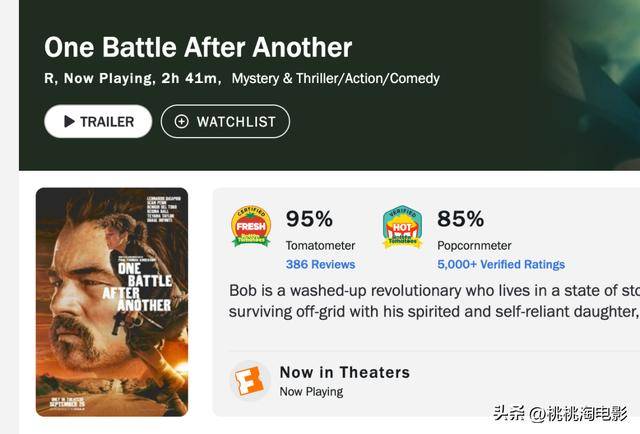Play the movie trailer via the TRAILER label
Viewport: 640px width, 434px height.
point(107,122)
